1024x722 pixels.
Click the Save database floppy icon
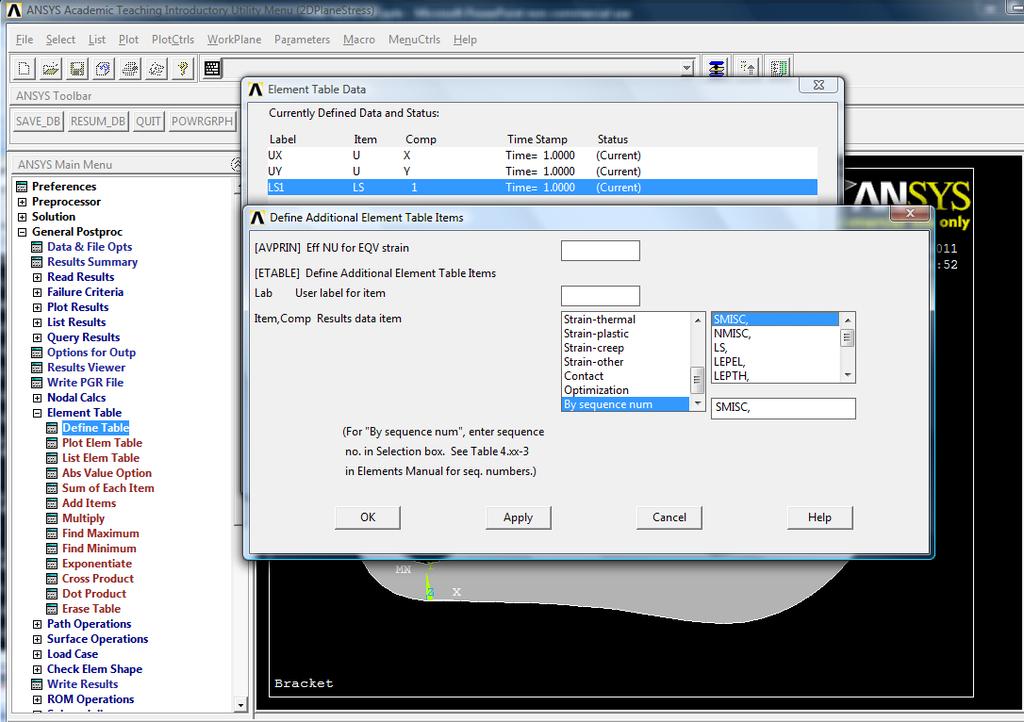77,68
